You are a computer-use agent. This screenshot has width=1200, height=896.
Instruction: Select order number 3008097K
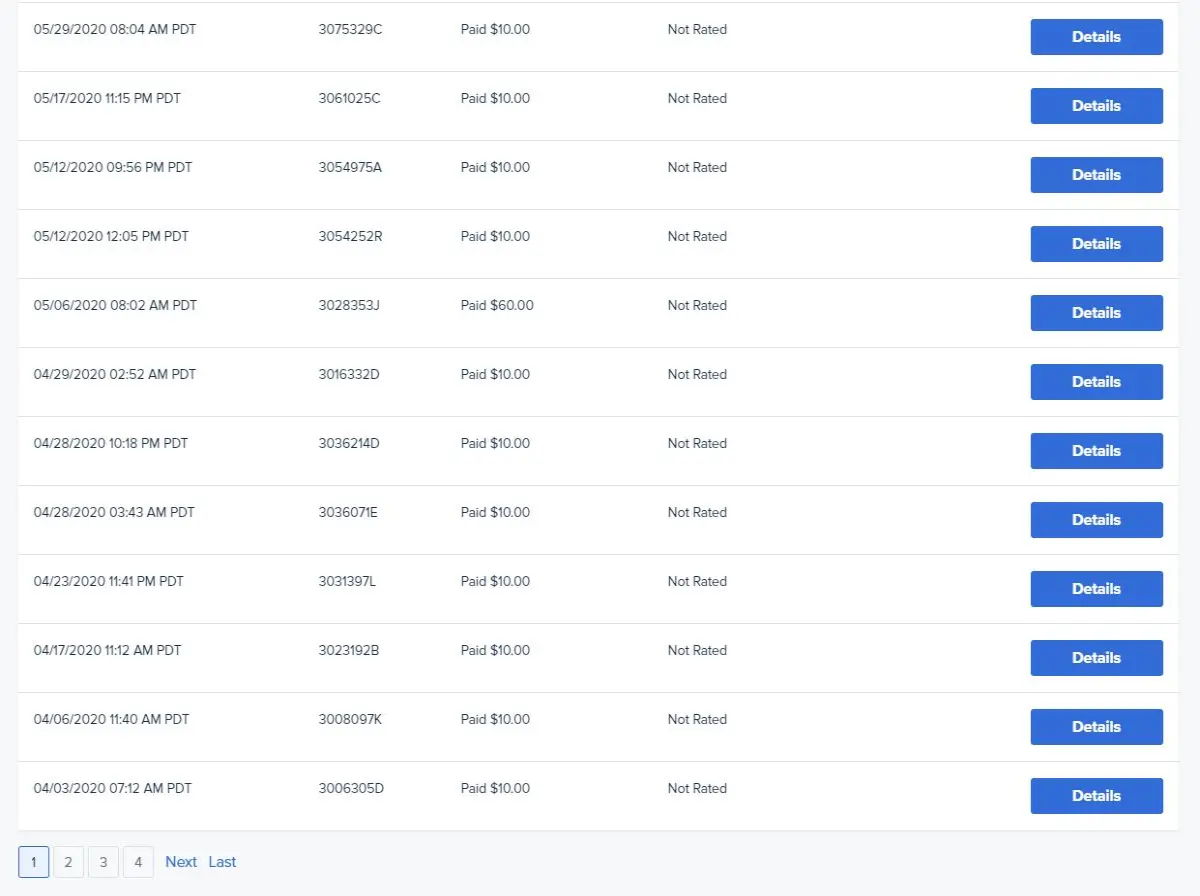coord(350,720)
